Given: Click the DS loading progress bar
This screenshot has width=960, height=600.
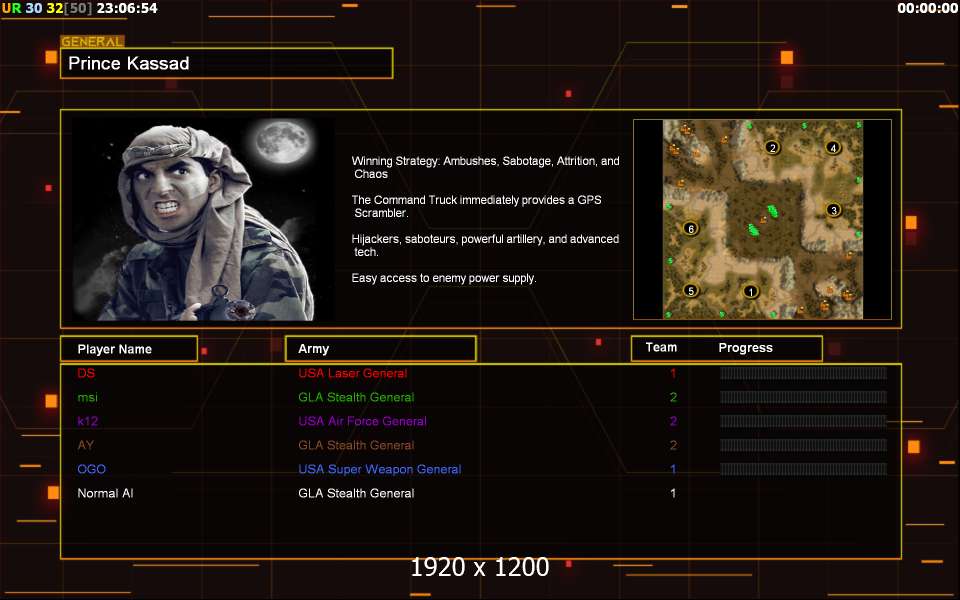Looking at the screenshot, I should point(803,373).
